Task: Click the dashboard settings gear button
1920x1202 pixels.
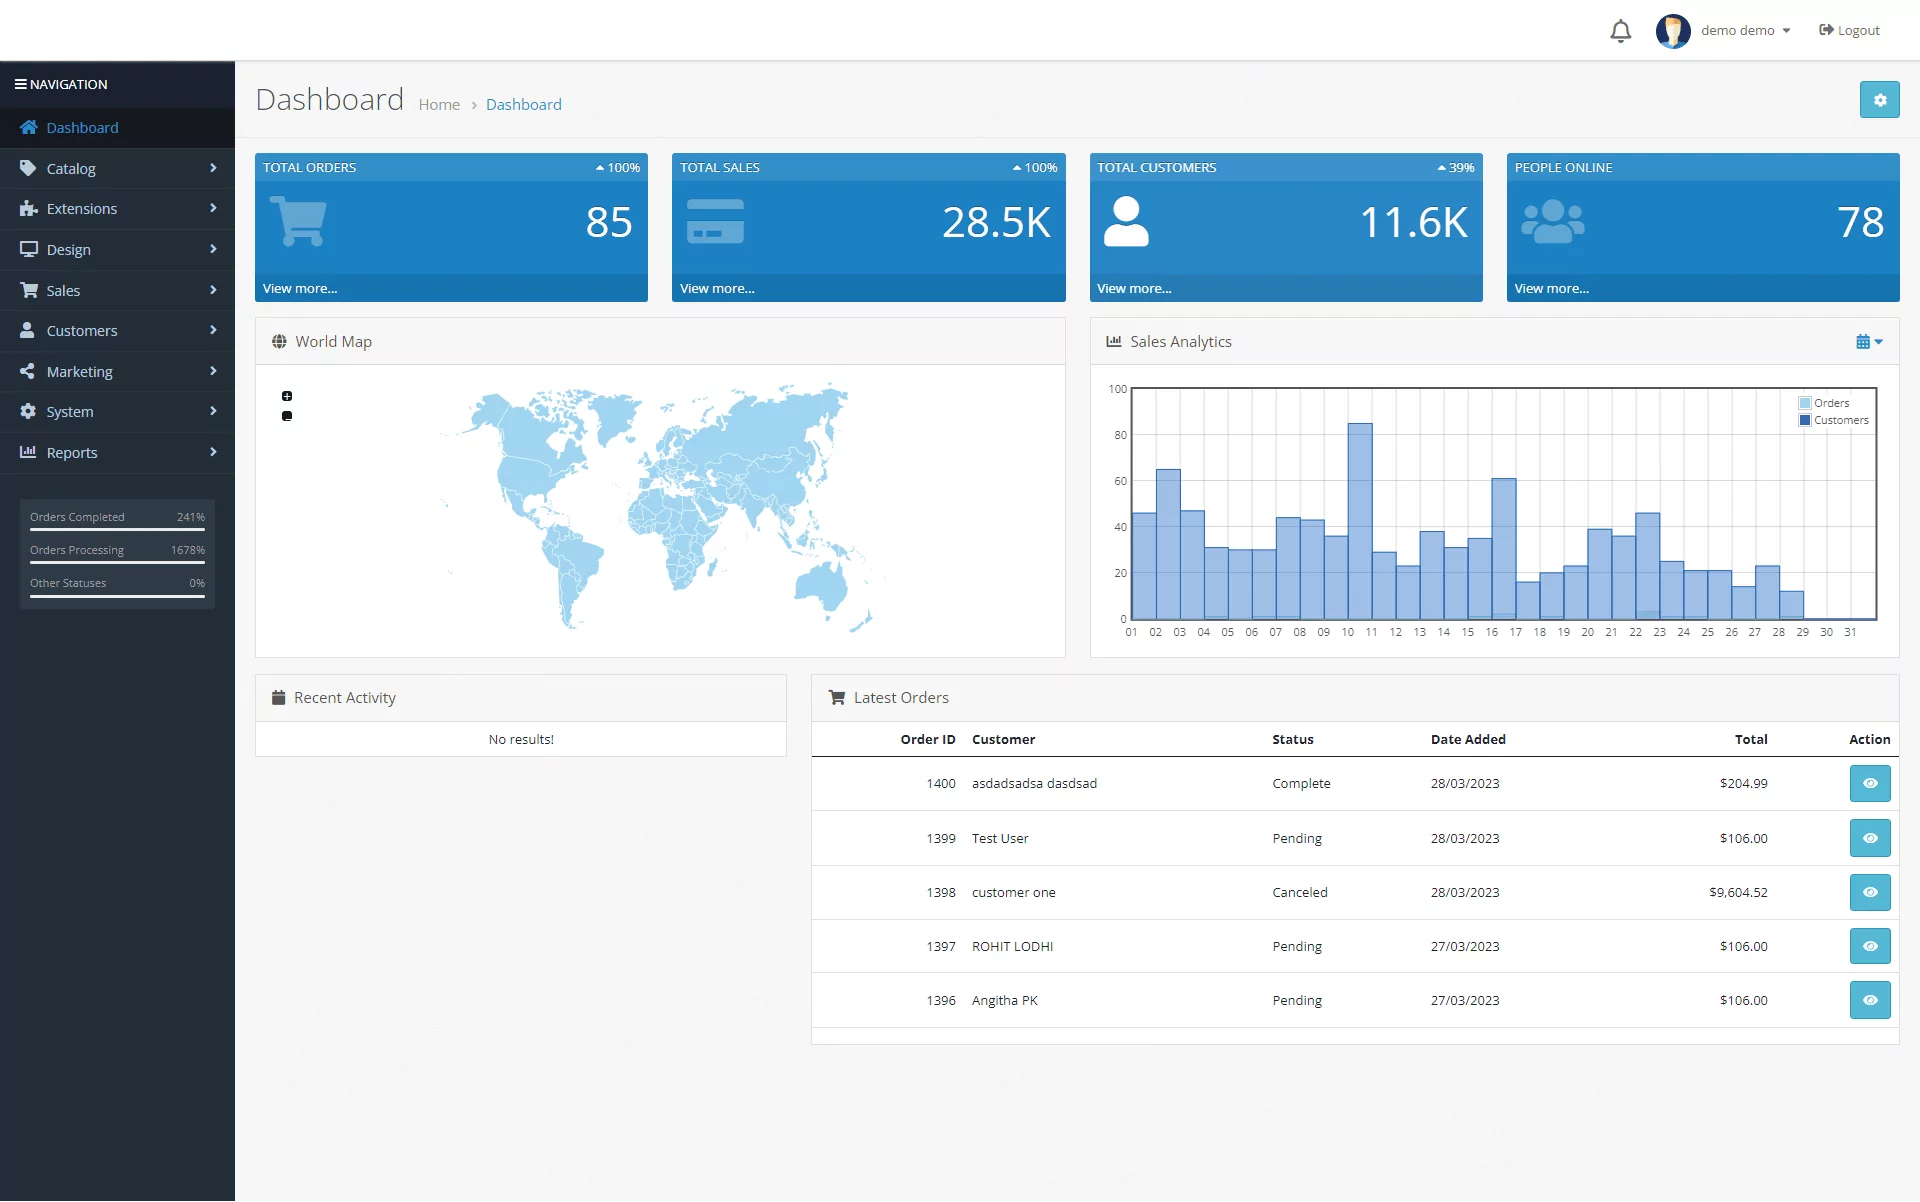Action: 1879,100
